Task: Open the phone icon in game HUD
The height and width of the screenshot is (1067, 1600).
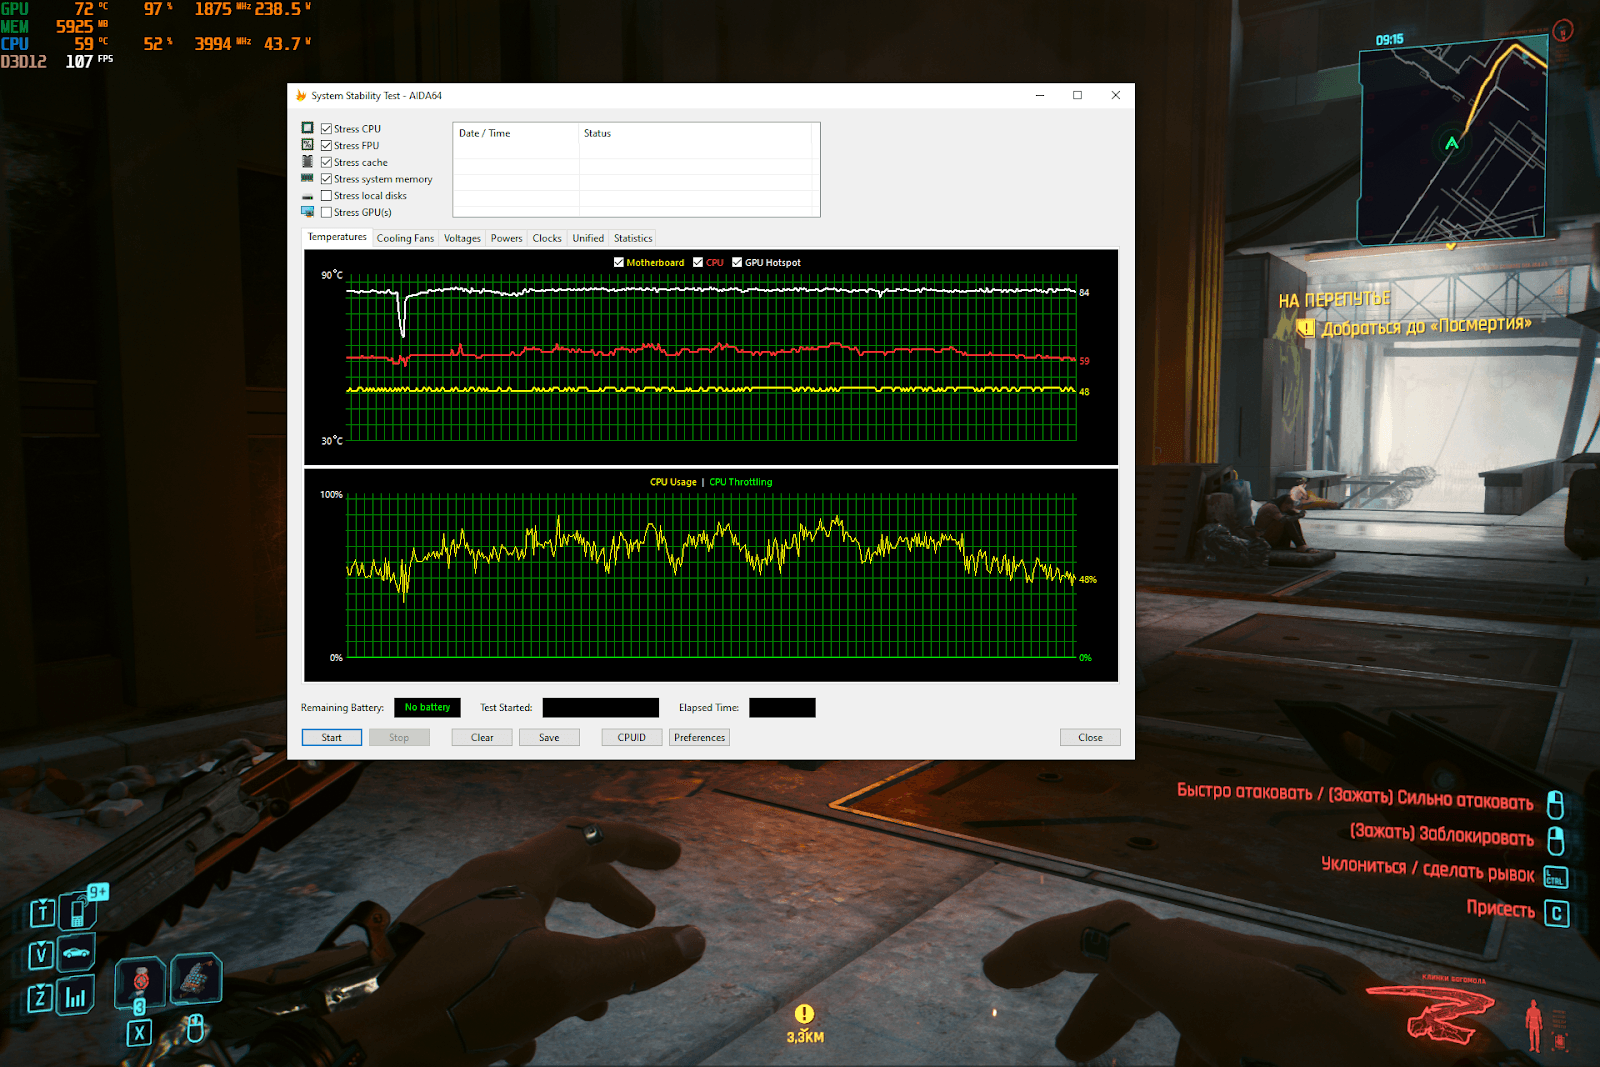Action: pyautogui.click(x=78, y=911)
